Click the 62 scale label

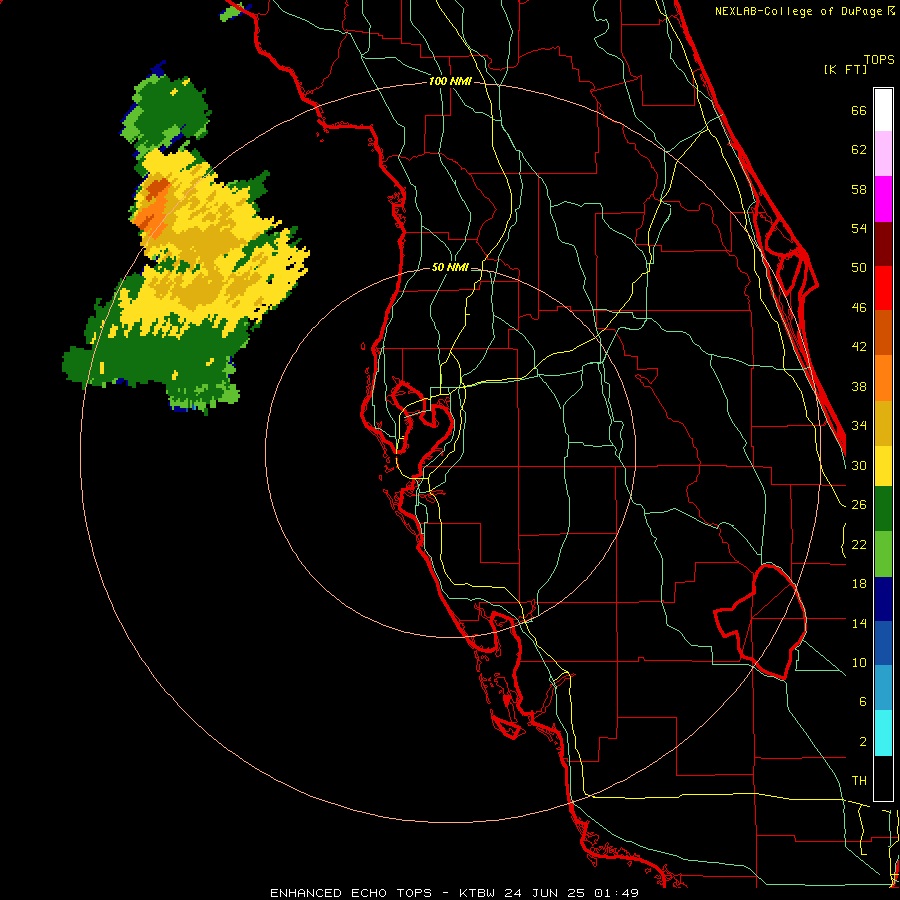click(859, 150)
